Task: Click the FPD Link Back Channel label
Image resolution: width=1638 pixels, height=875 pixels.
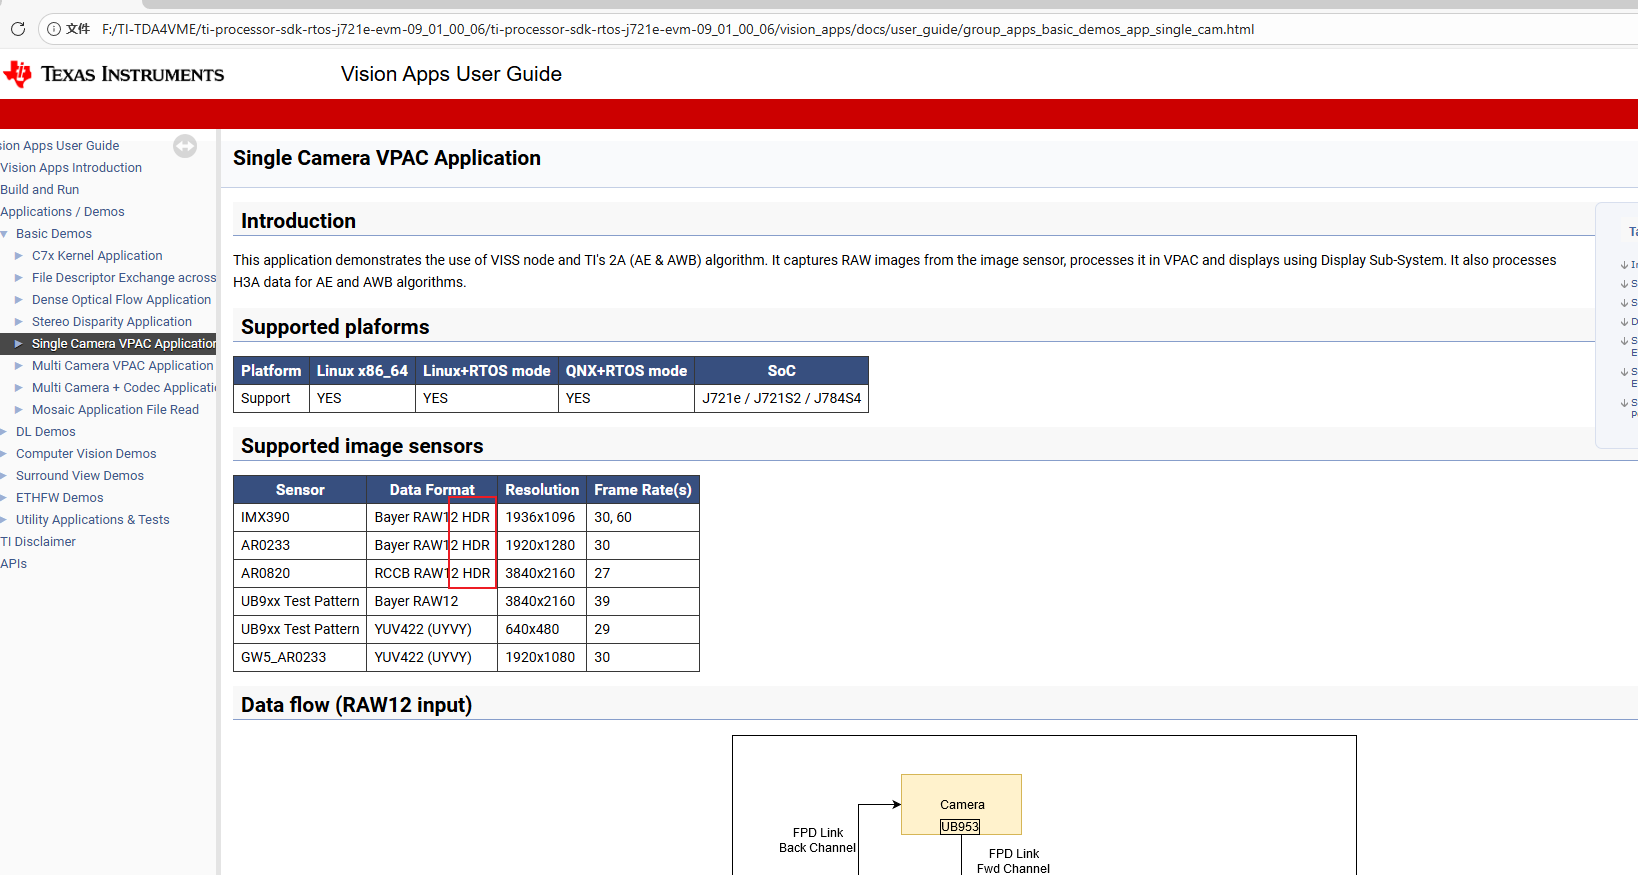Action: click(818, 840)
